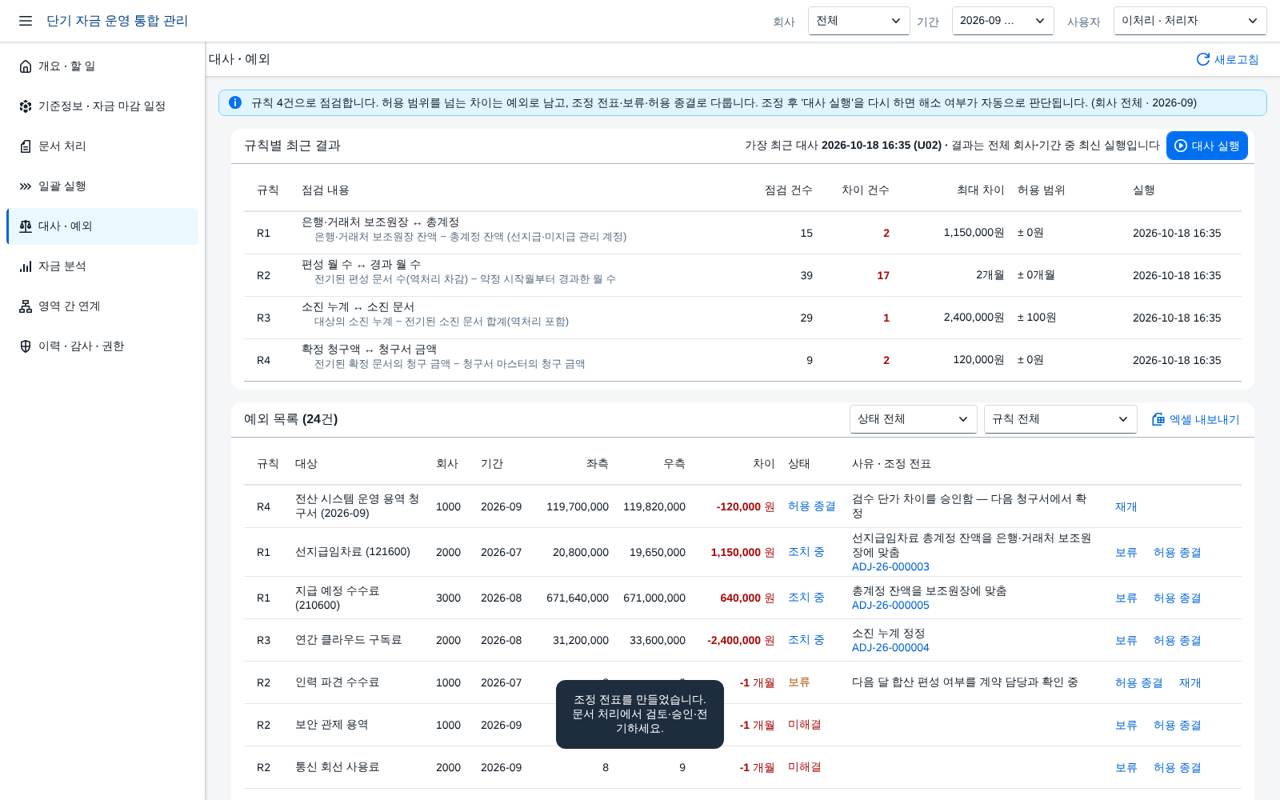Open adjustment voucher link ADJ-26-000003
The width and height of the screenshot is (1280, 800).
[x=890, y=567]
